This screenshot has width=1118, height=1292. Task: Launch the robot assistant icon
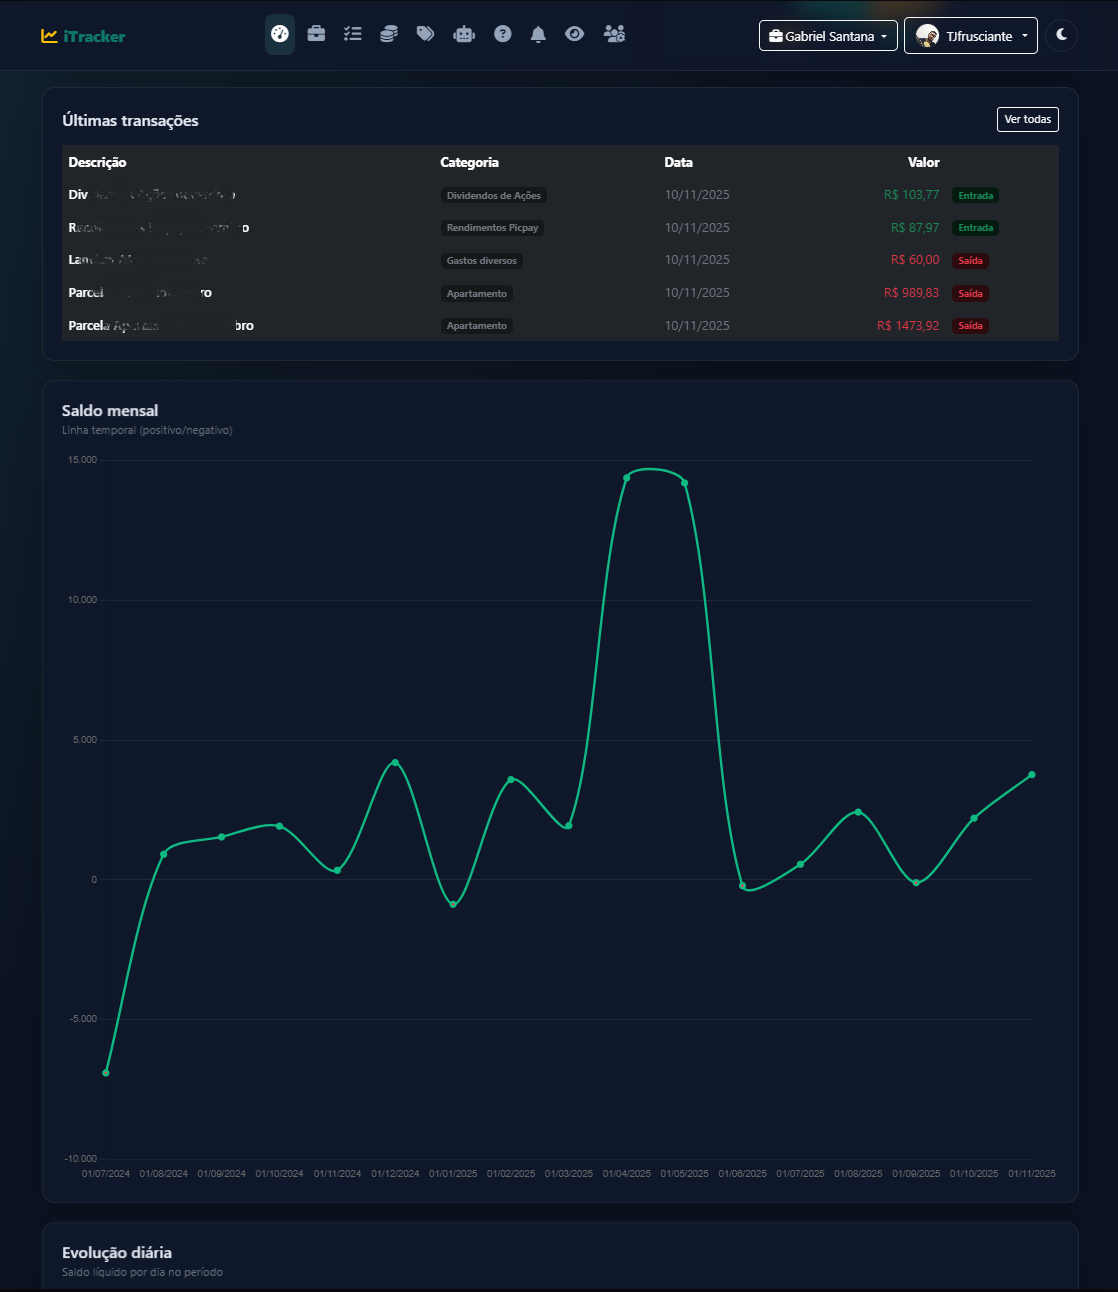tap(463, 35)
